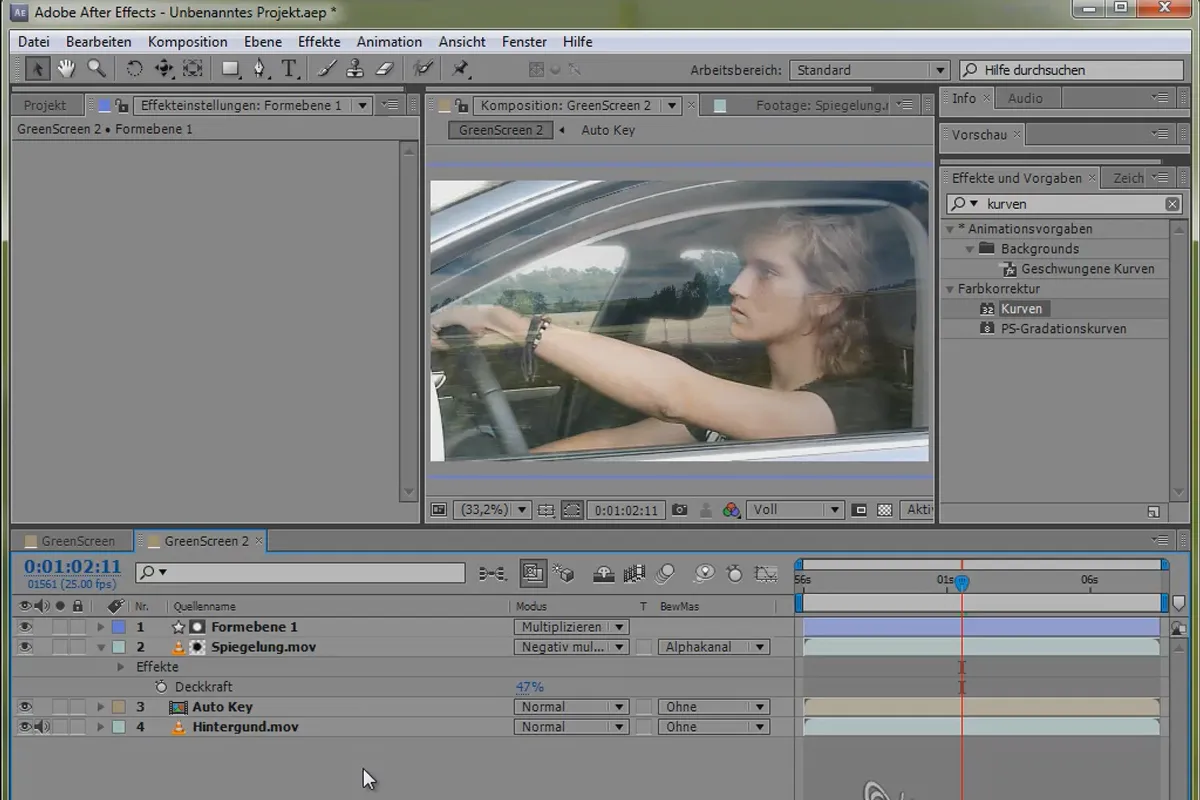
Task: Select the Rotation tool
Action: [134, 68]
